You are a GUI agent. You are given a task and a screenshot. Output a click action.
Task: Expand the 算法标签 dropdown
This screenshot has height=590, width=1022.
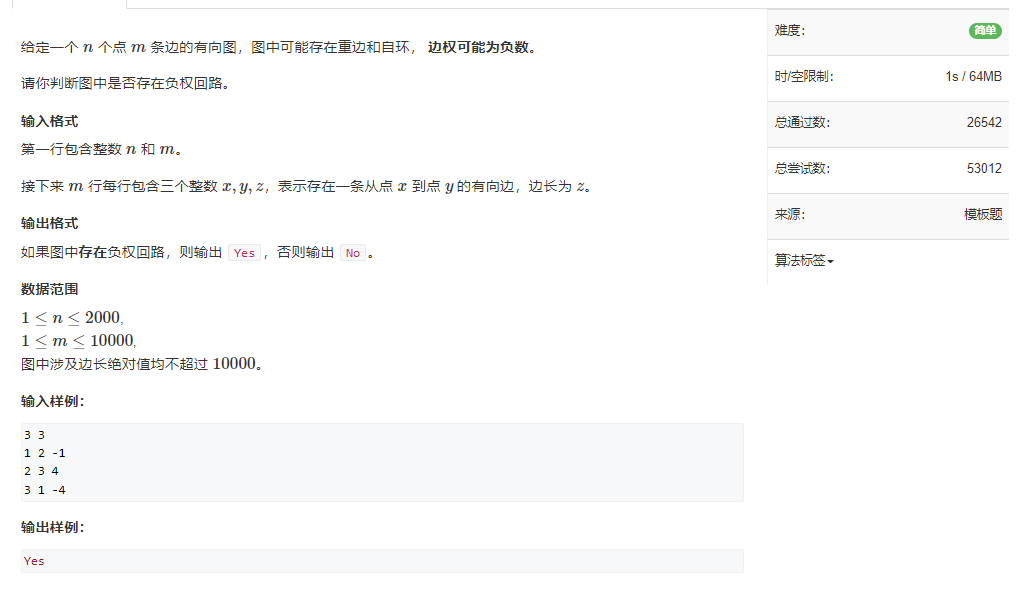tap(804, 261)
